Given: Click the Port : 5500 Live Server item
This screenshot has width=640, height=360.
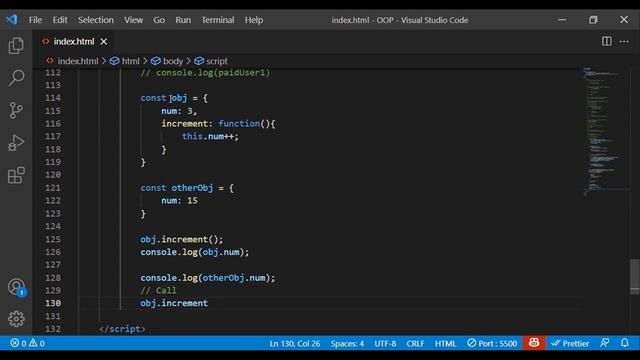Looking at the screenshot, I should (492, 343).
